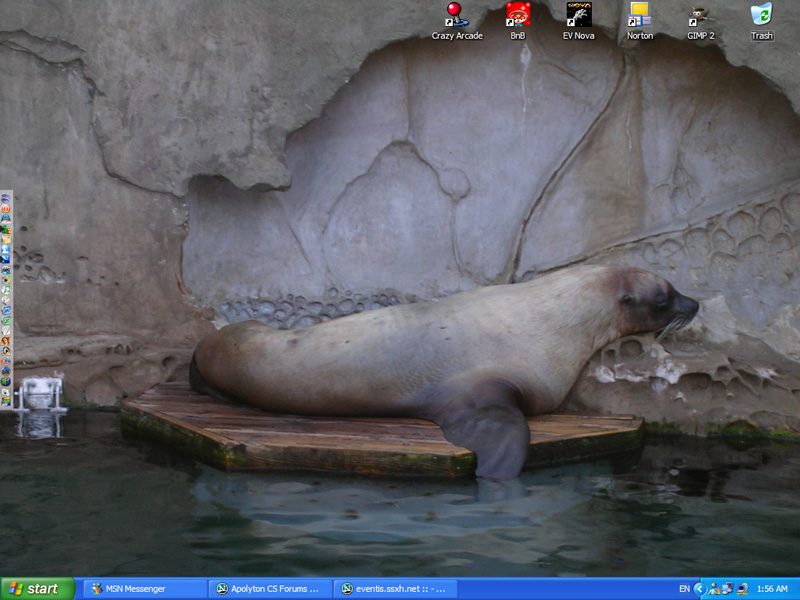Open the EN language bar selector

(684, 589)
